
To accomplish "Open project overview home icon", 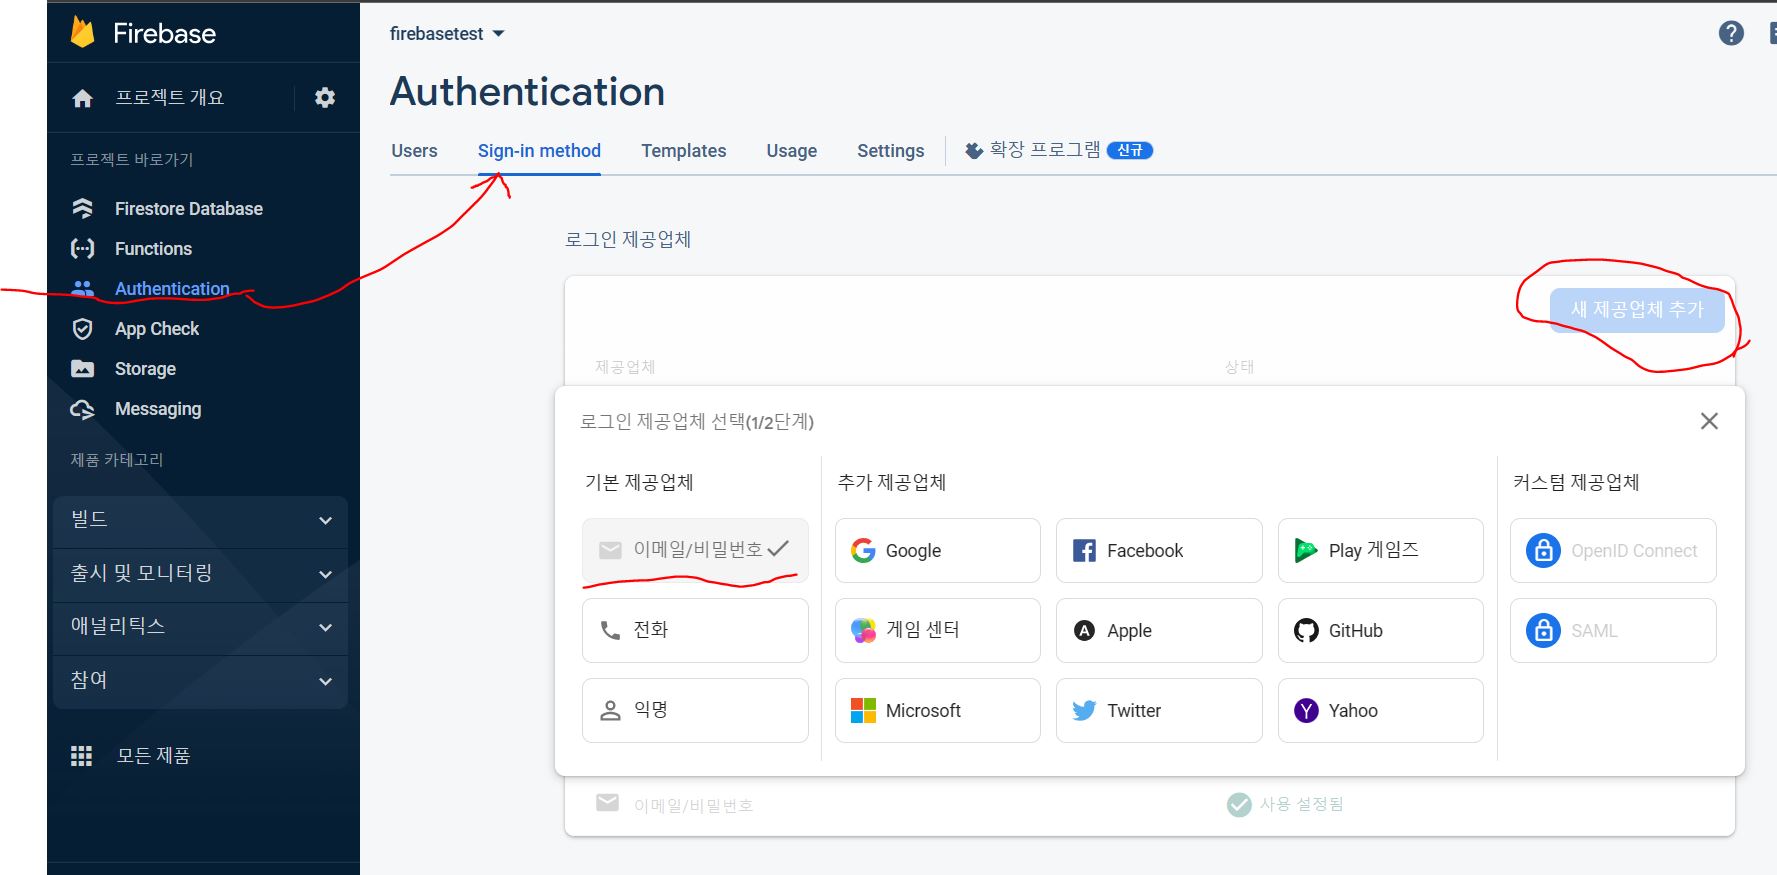I will [83, 98].
